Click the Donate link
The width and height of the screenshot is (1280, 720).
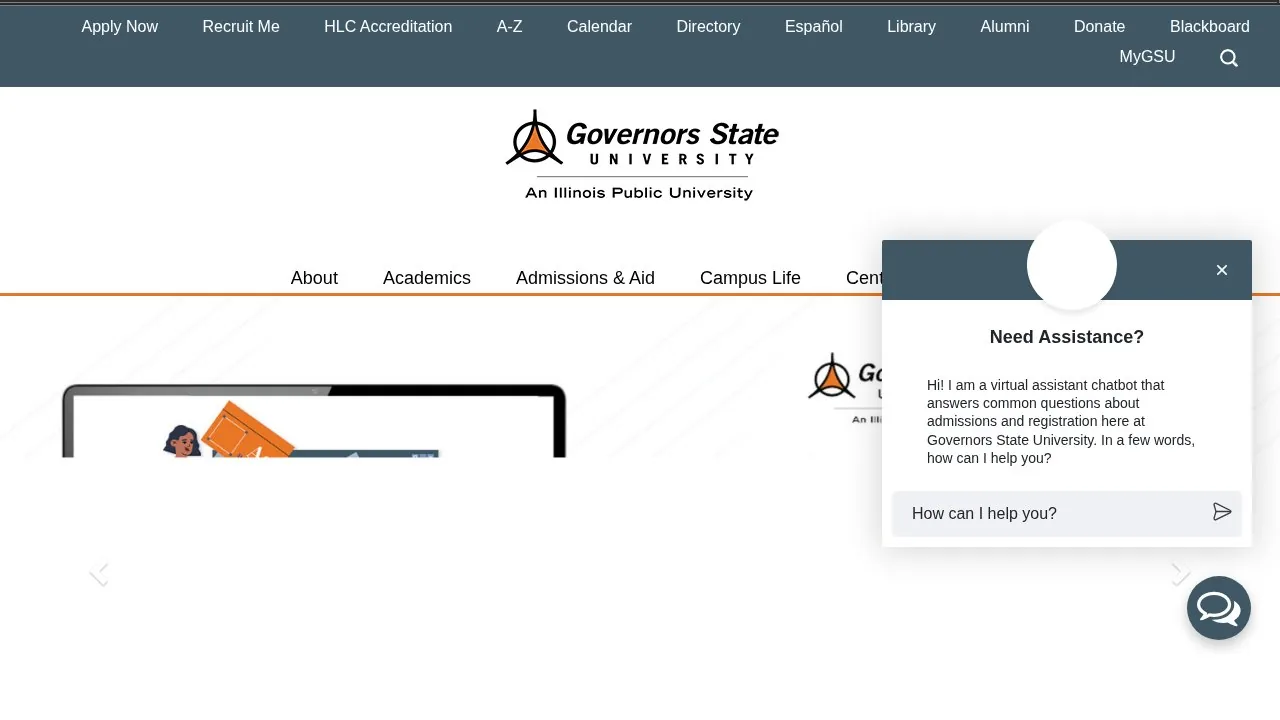tap(1099, 27)
